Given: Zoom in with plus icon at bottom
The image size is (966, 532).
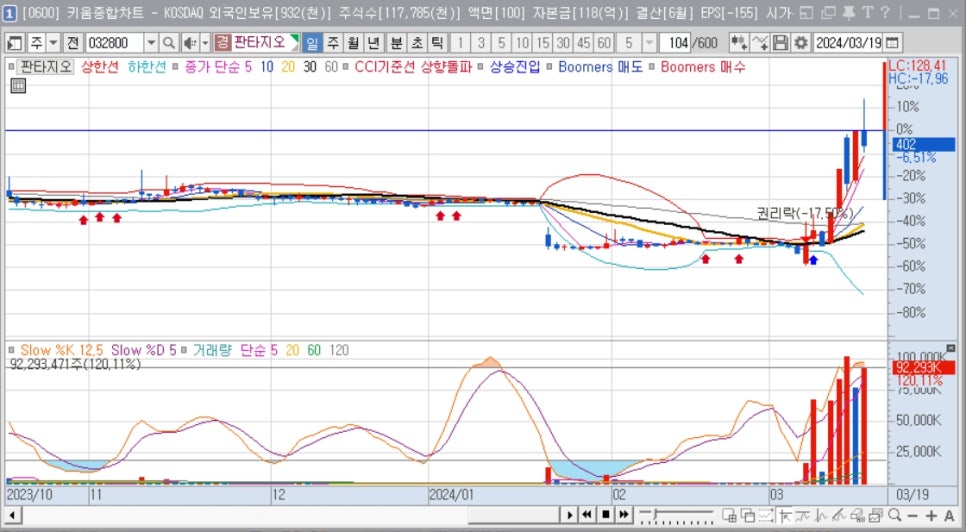Looking at the screenshot, I should pyautogui.click(x=932, y=515).
